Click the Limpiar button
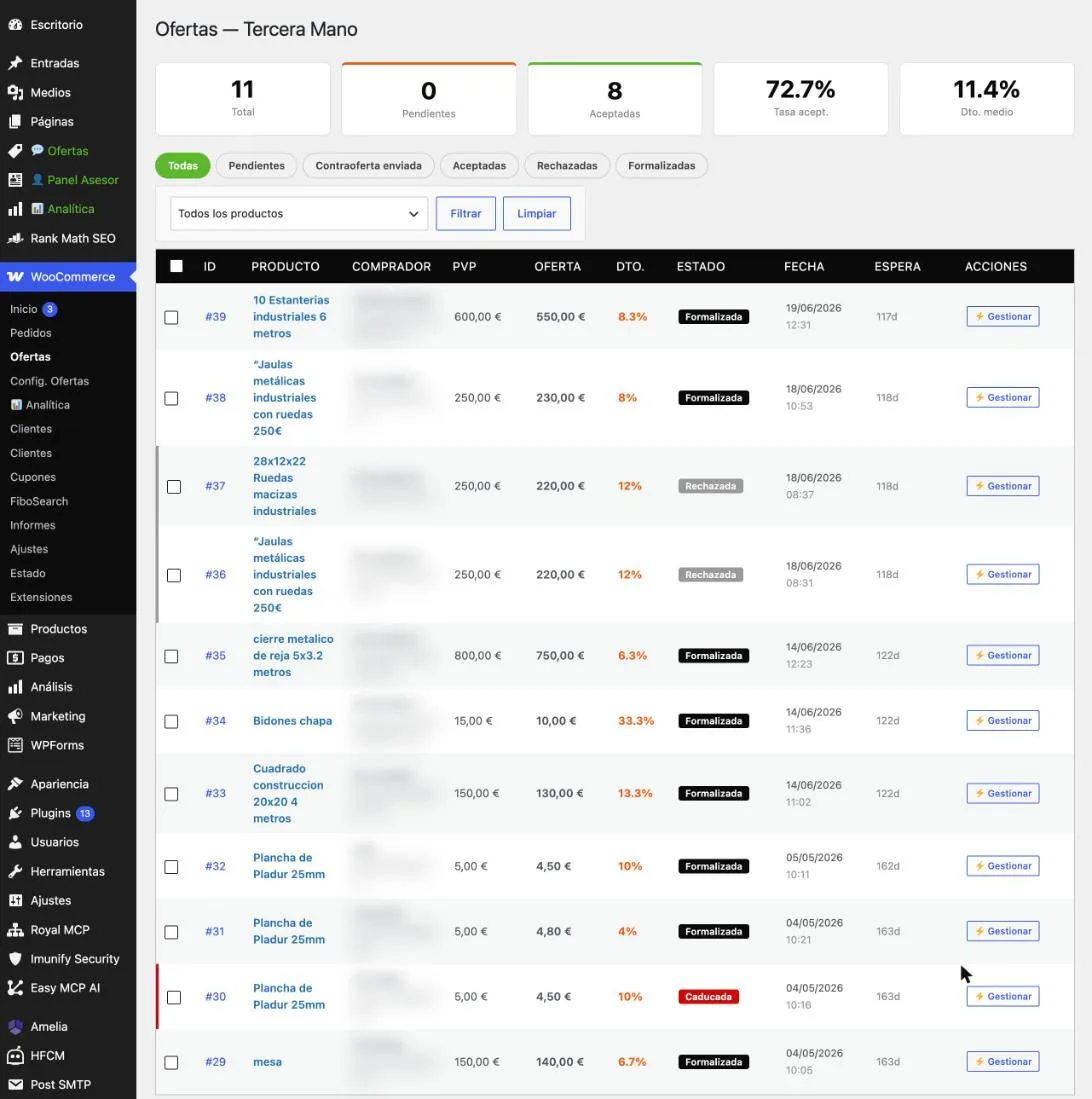The height and width of the screenshot is (1099, 1092). click(x=537, y=214)
